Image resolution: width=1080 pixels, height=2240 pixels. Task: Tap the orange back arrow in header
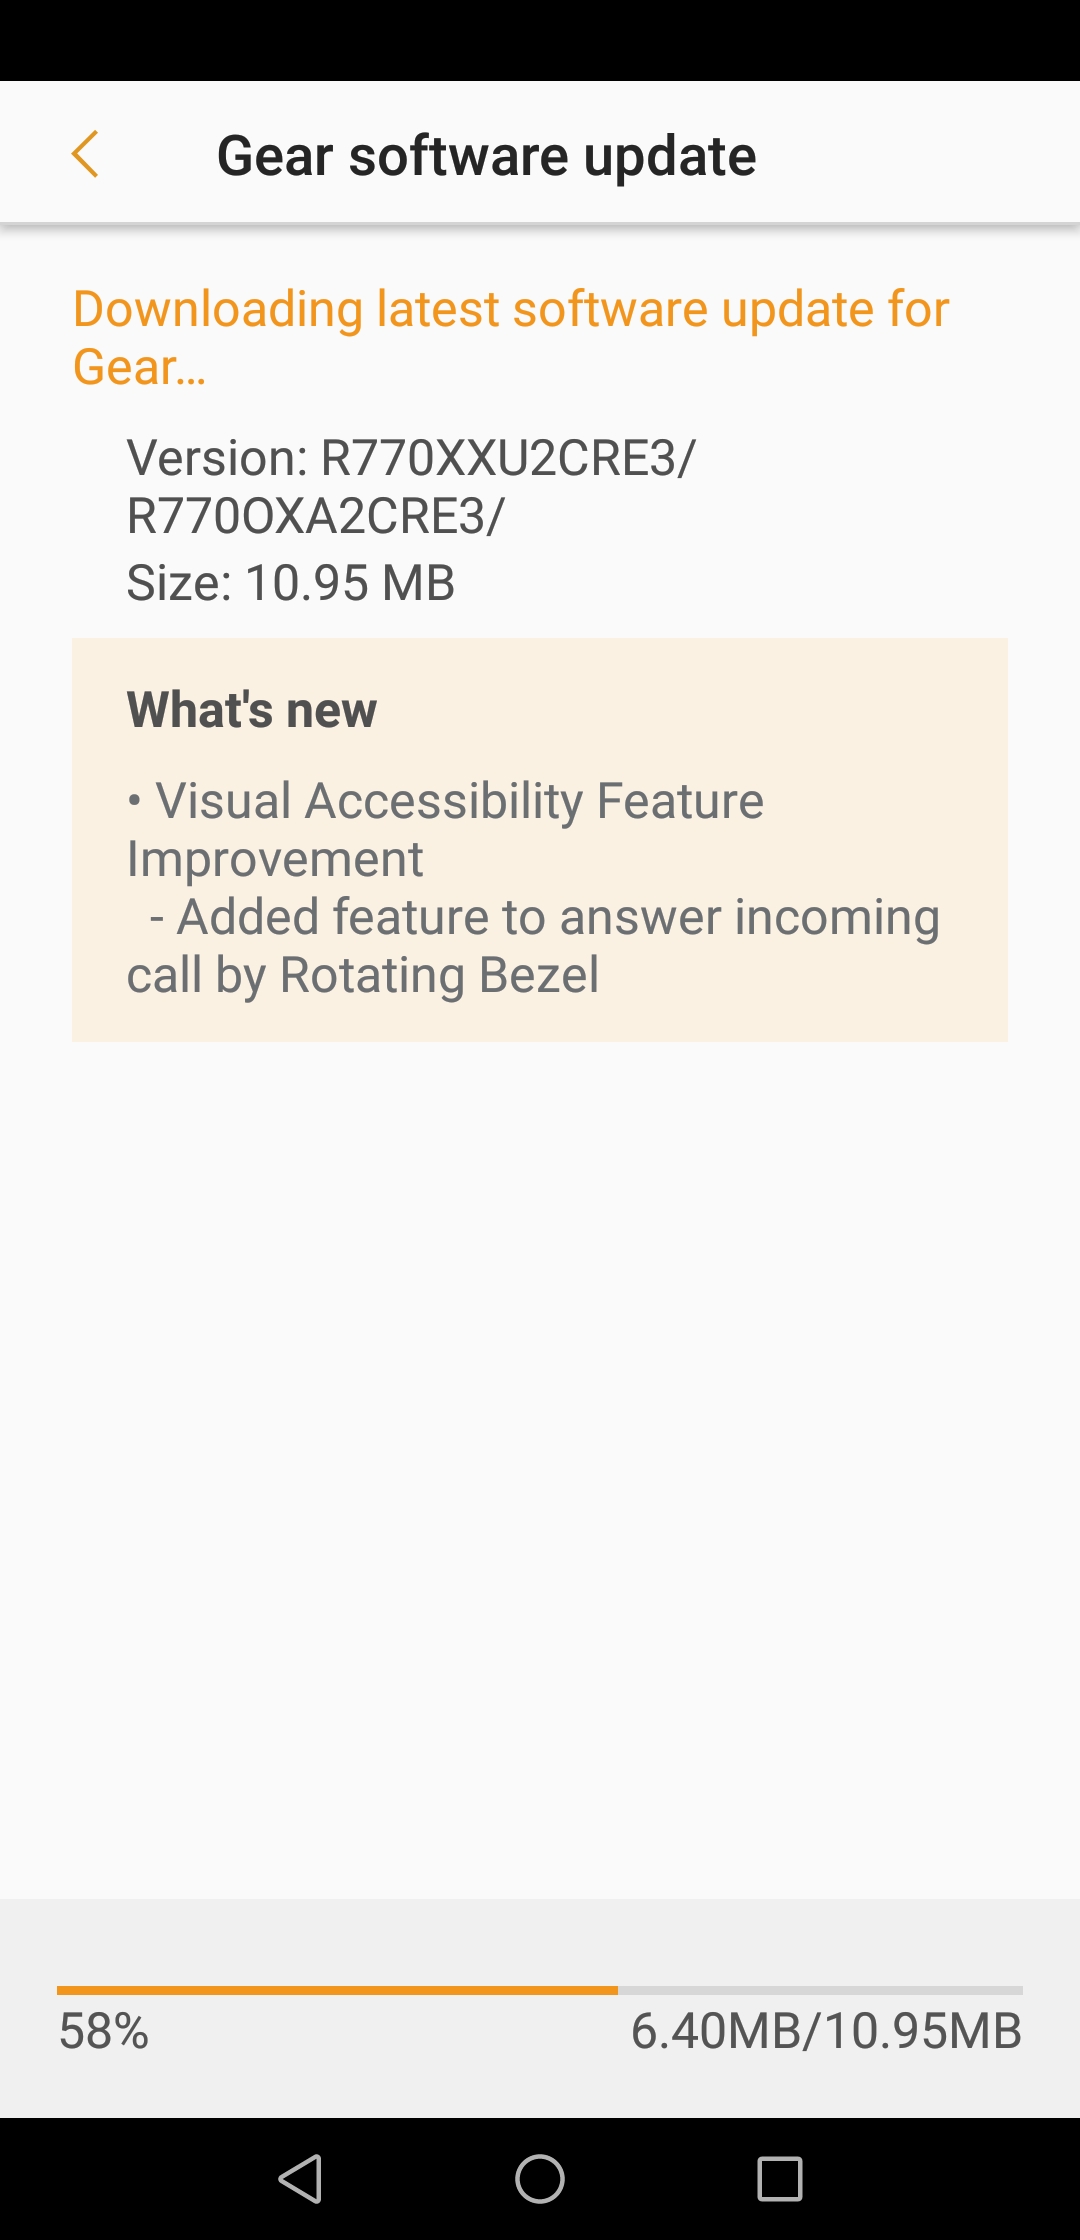pyautogui.click(x=85, y=155)
